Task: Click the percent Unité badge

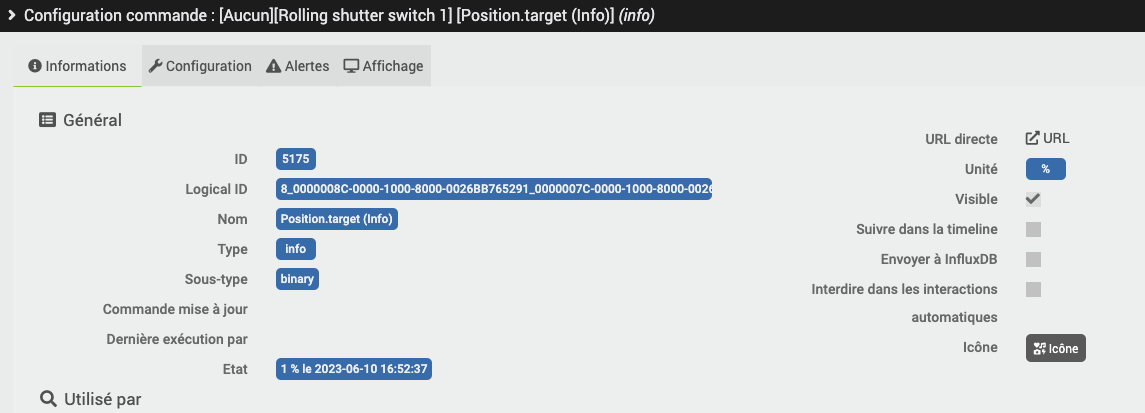Action: [1046, 169]
